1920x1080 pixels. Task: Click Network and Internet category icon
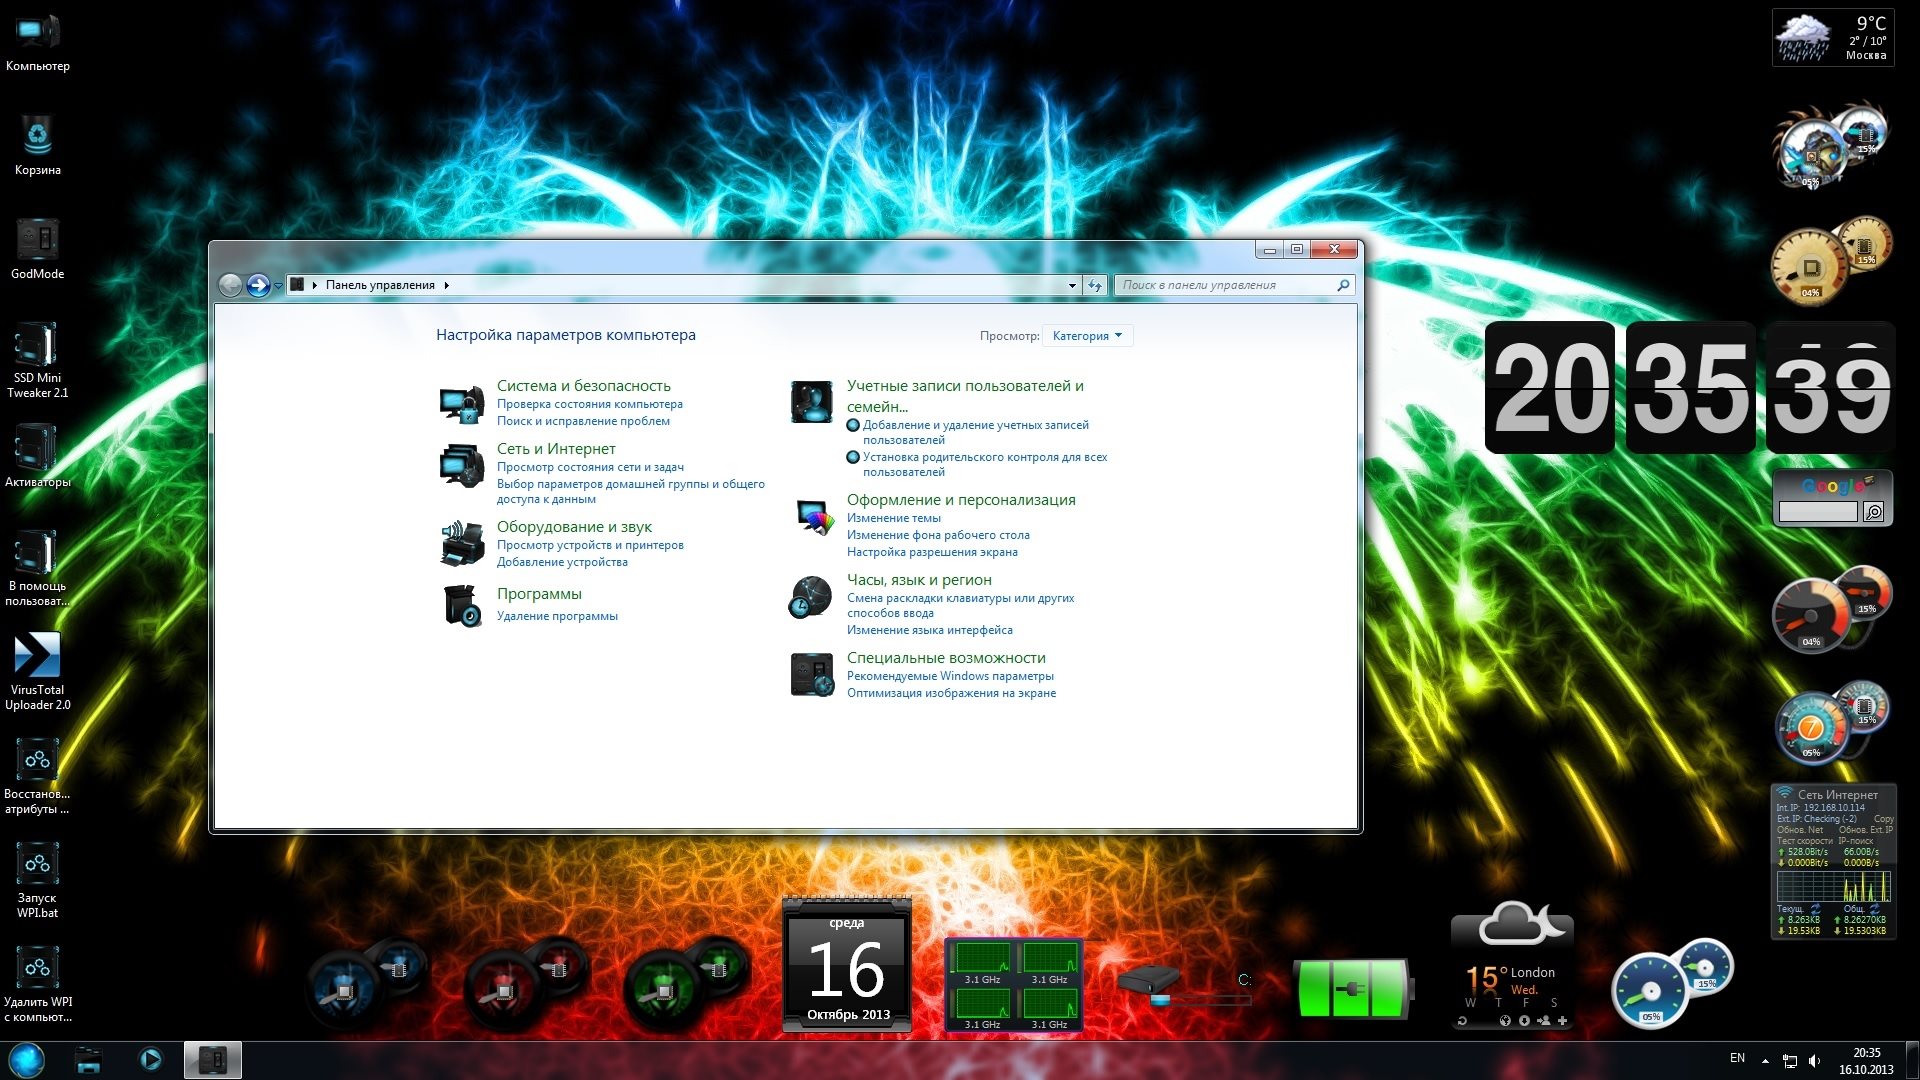tap(462, 466)
